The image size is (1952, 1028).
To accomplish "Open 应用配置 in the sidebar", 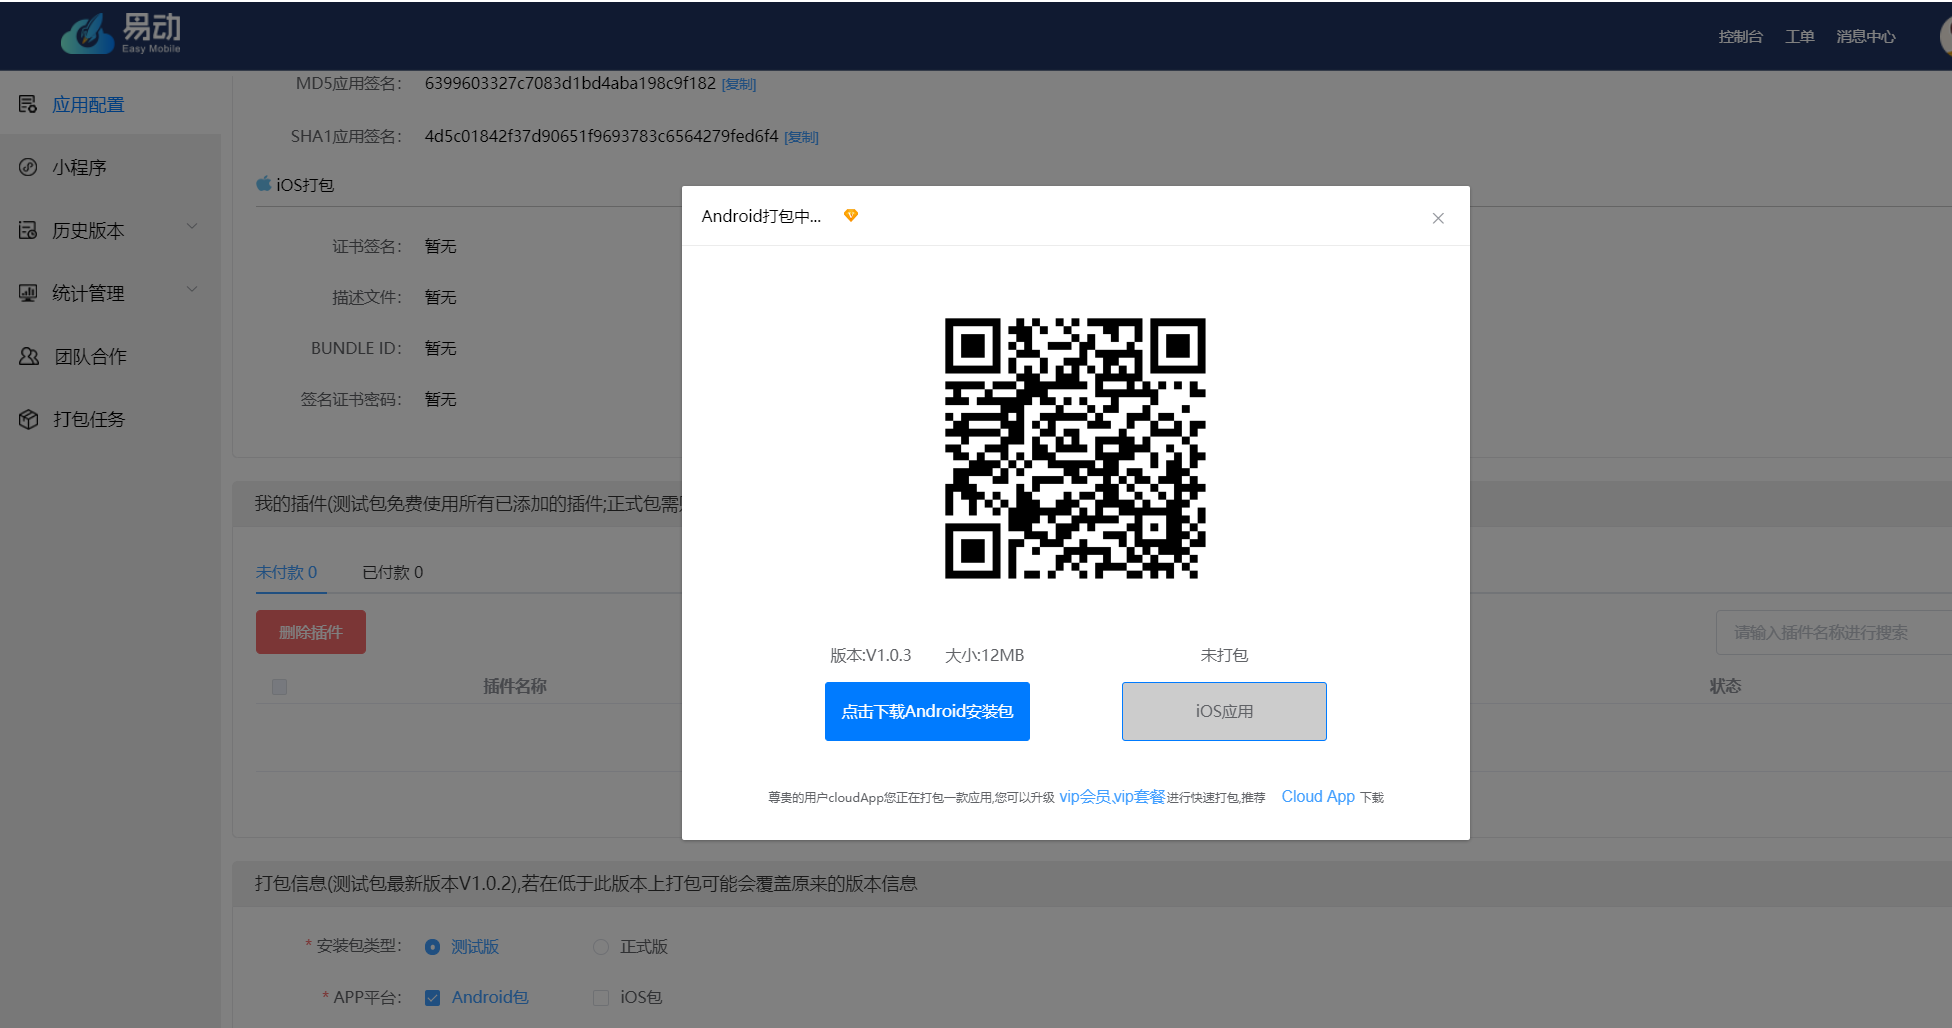I will (88, 105).
